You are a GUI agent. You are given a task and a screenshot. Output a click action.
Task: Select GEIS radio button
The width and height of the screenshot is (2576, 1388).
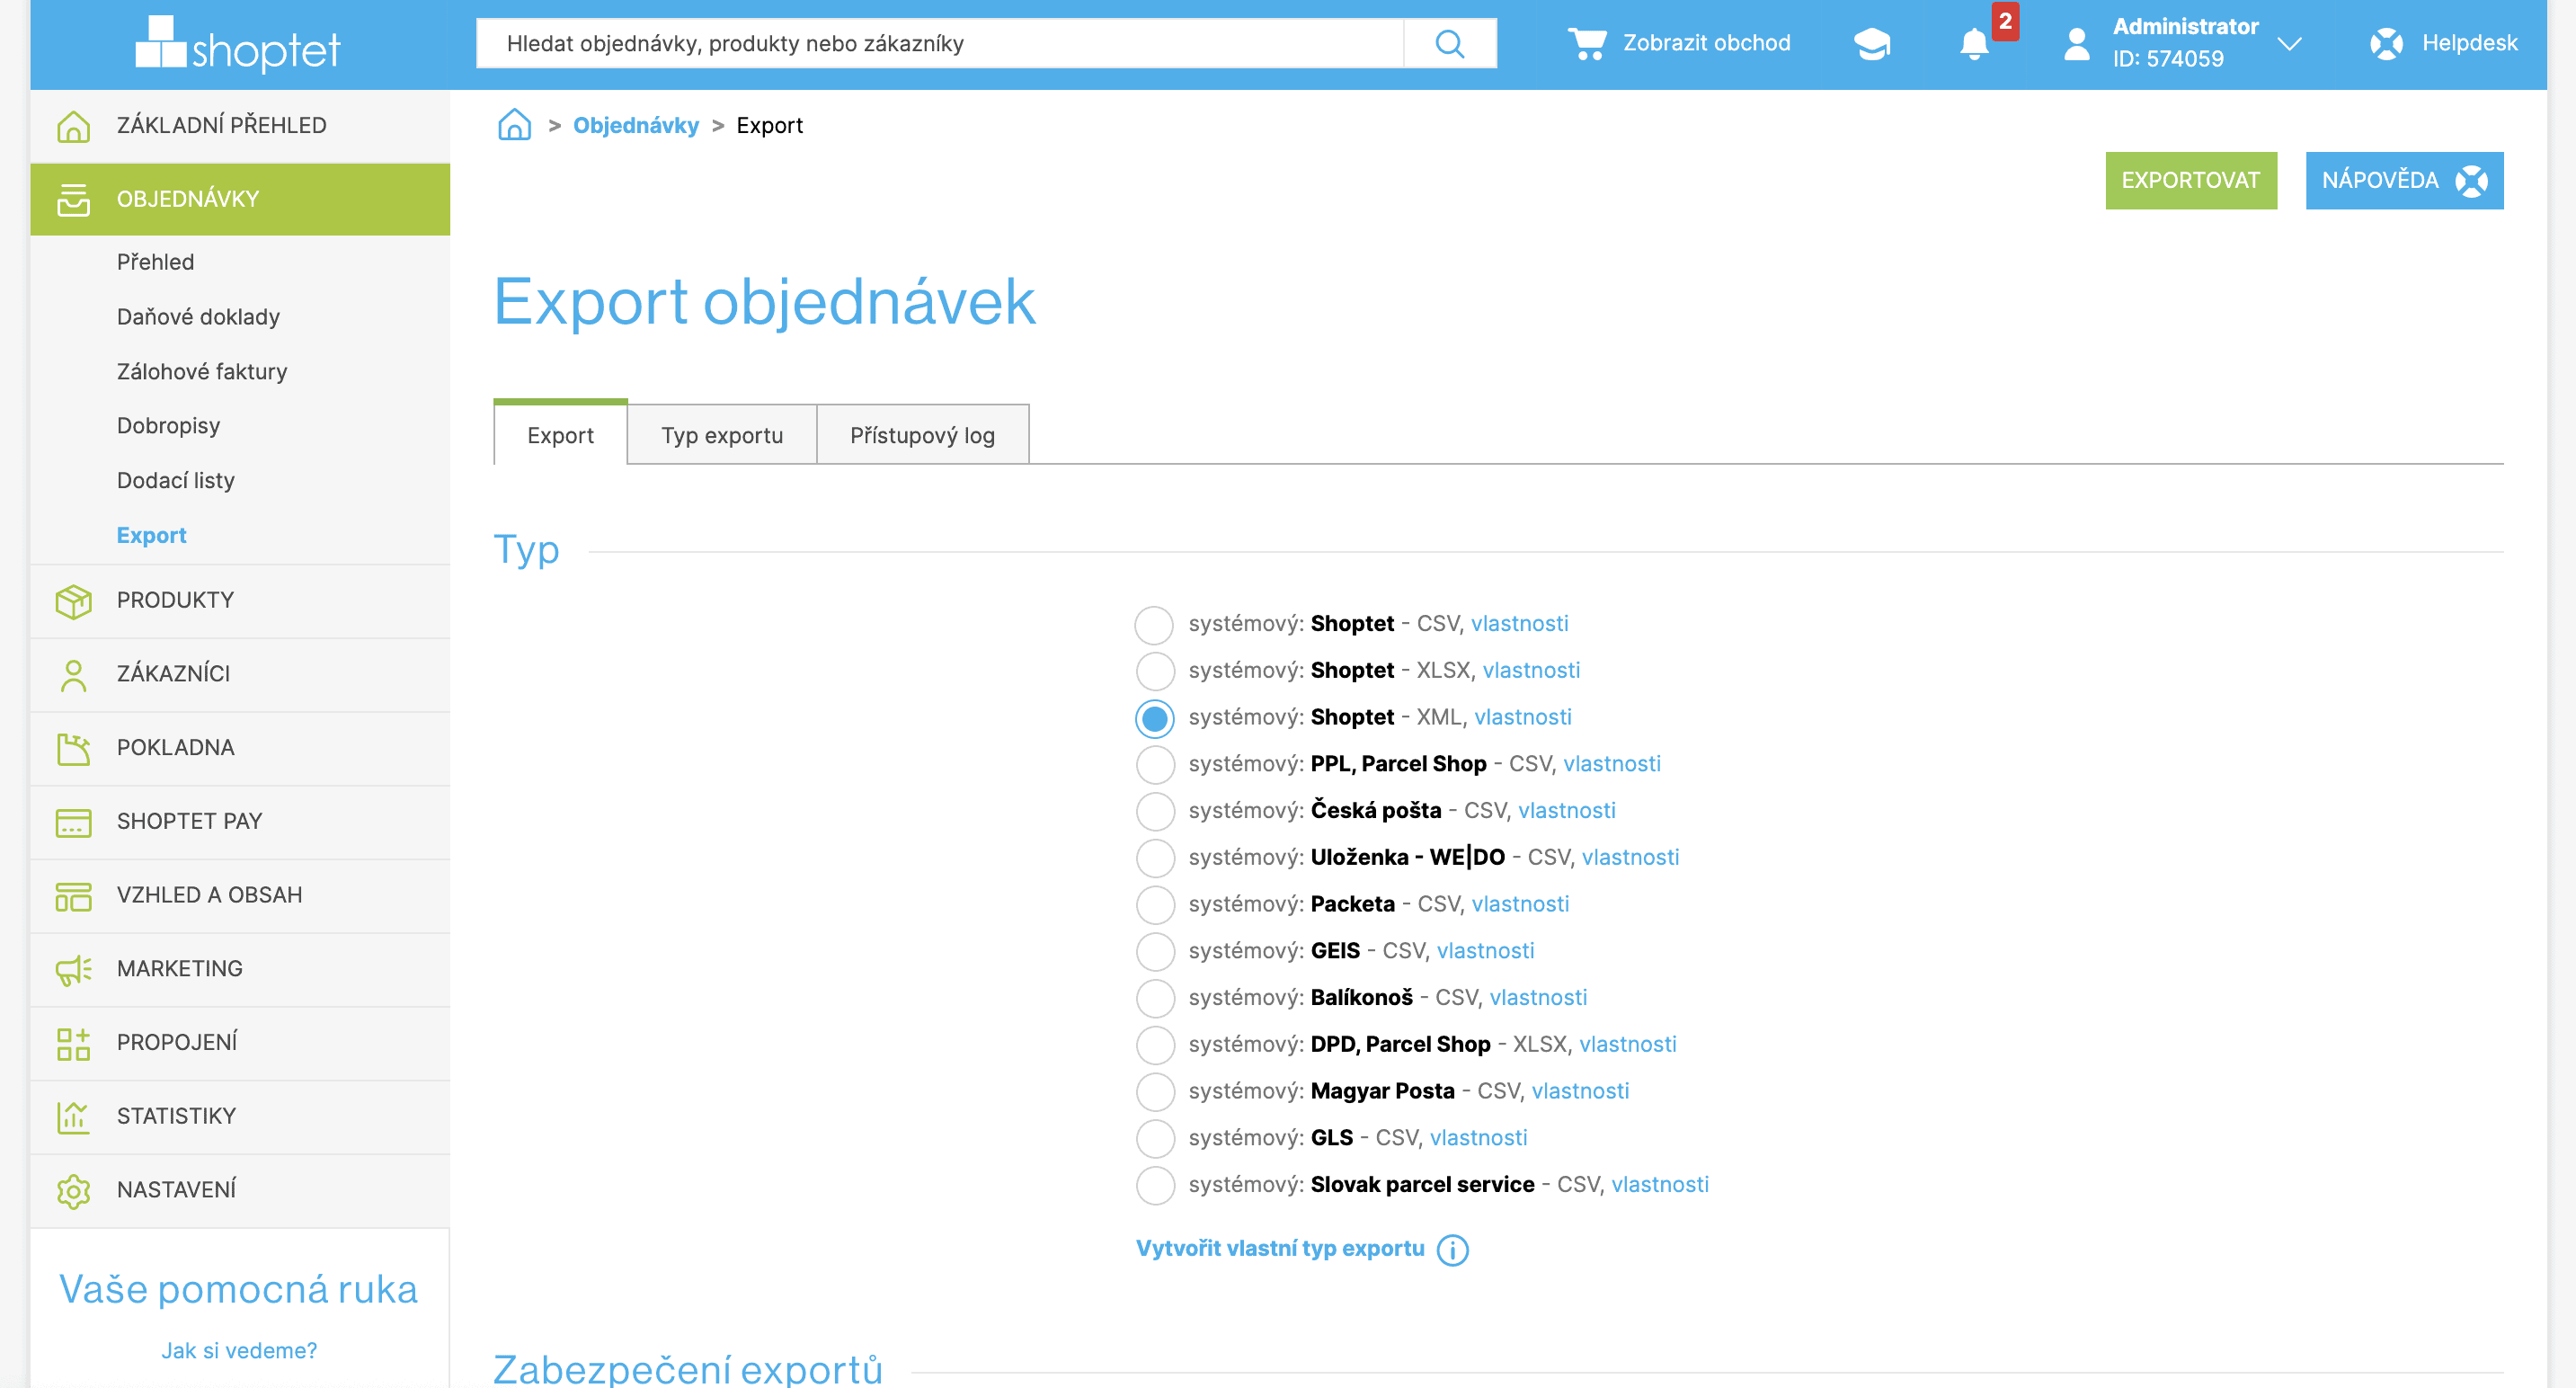(x=1154, y=952)
